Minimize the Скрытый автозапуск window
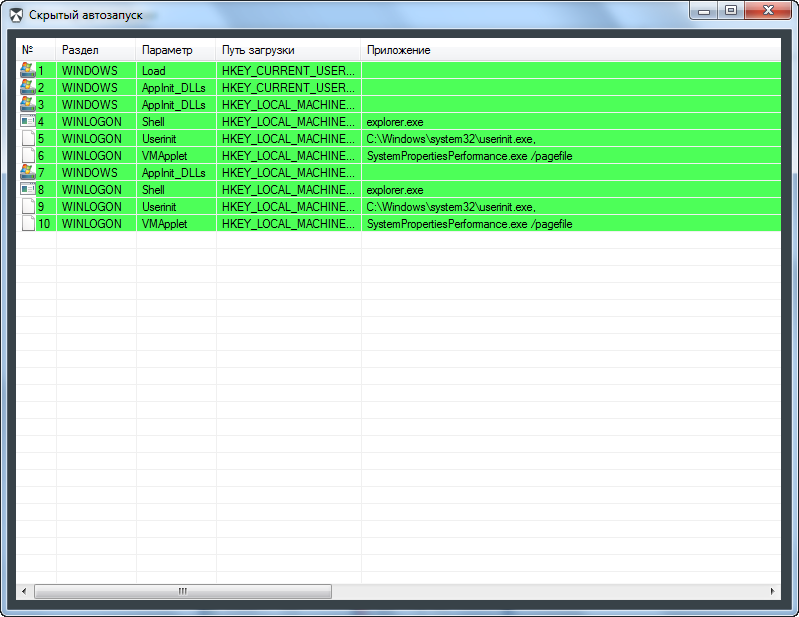 tap(704, 10)
